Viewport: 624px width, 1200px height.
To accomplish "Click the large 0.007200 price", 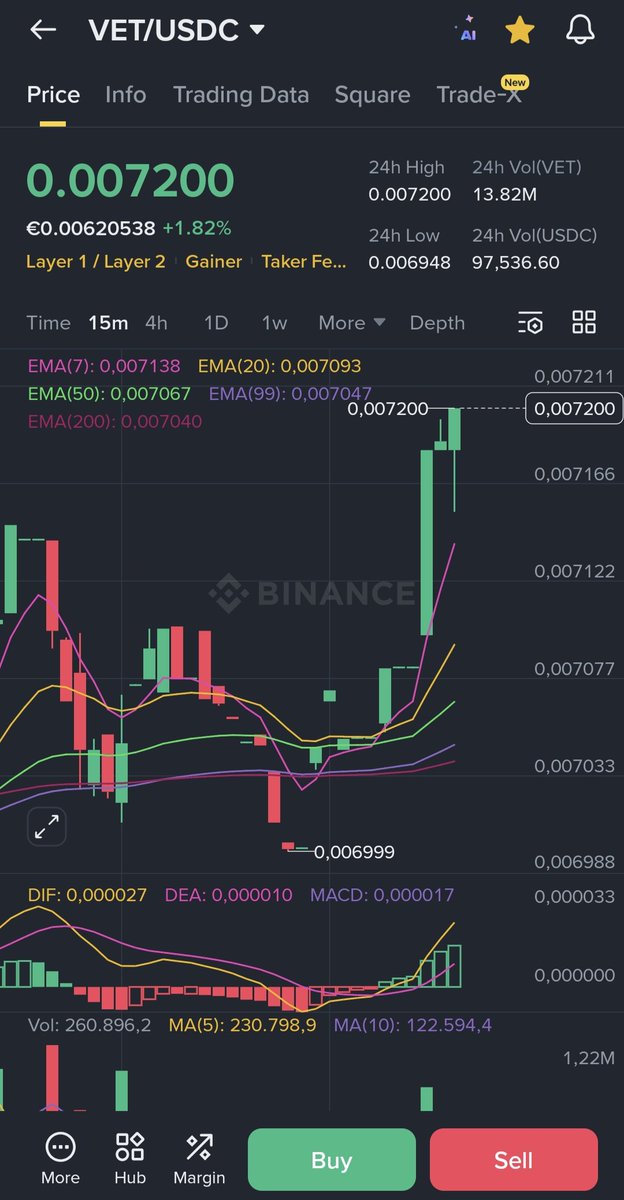I will (x=130, y=181).
